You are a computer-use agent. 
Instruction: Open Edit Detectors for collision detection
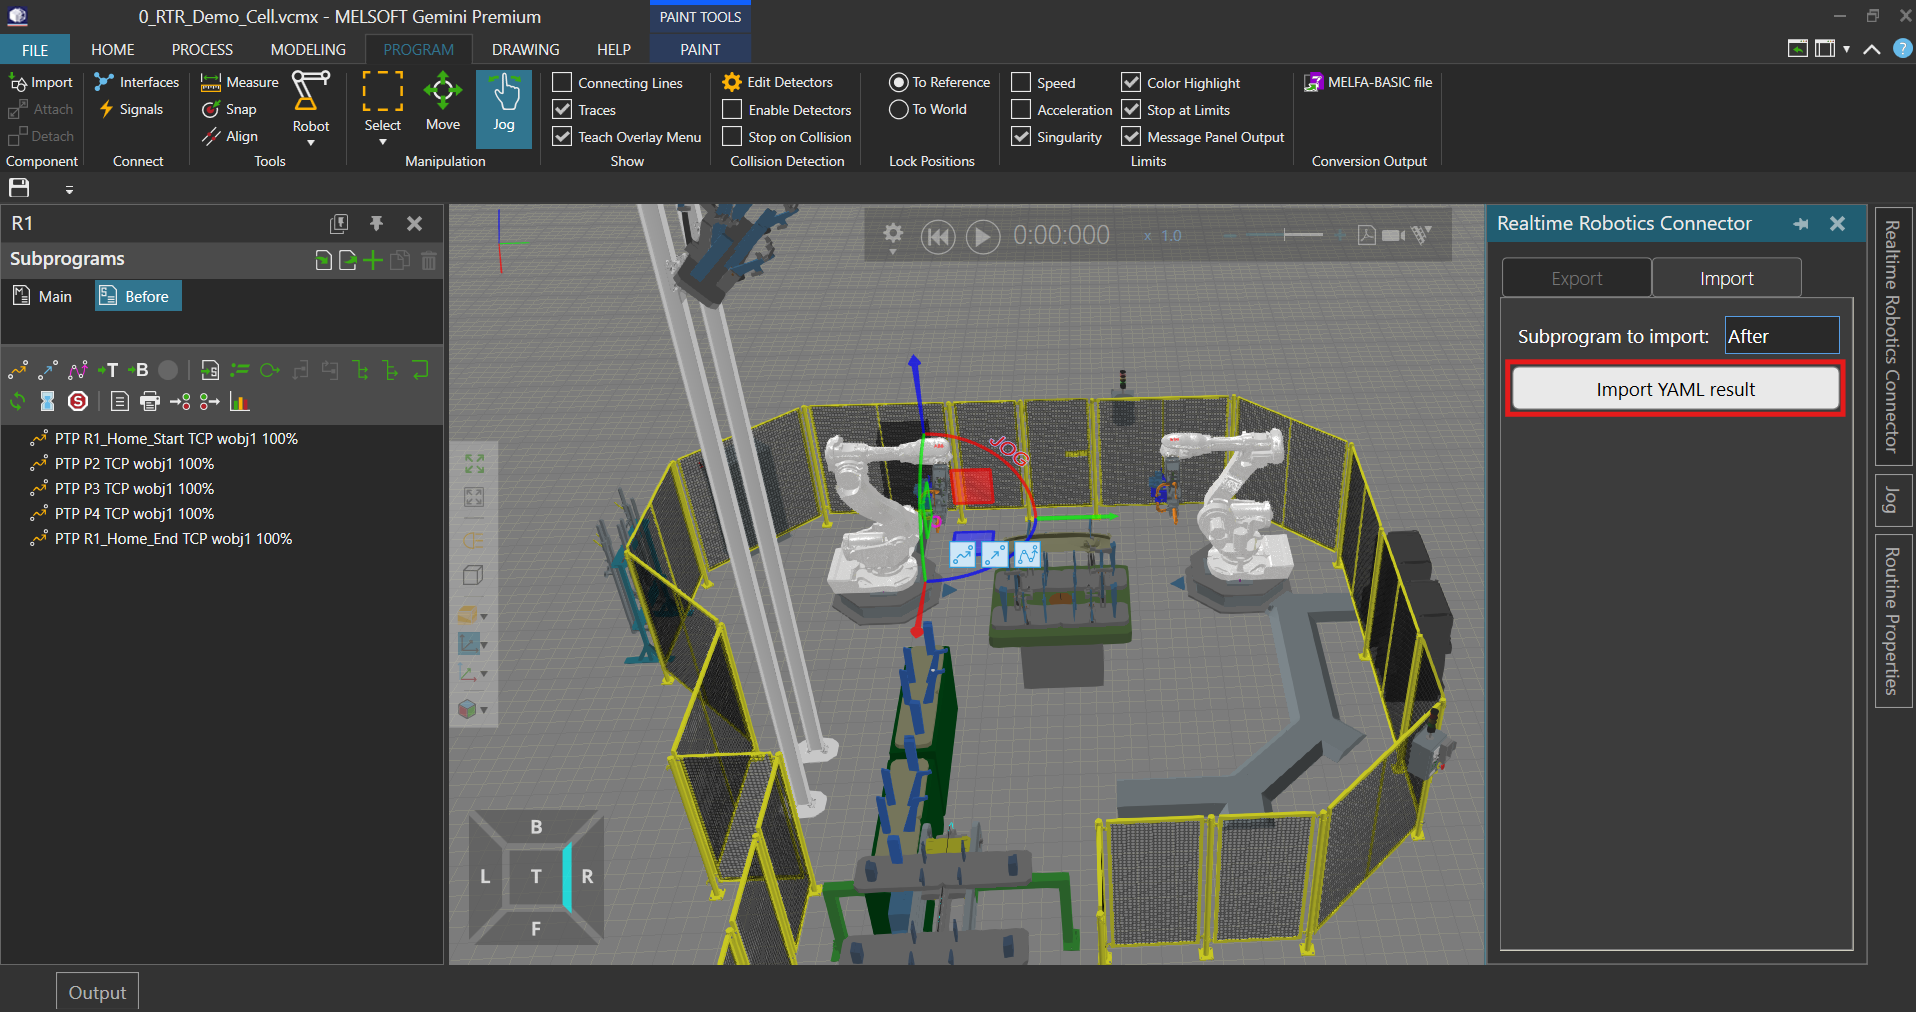click(778, 82)
